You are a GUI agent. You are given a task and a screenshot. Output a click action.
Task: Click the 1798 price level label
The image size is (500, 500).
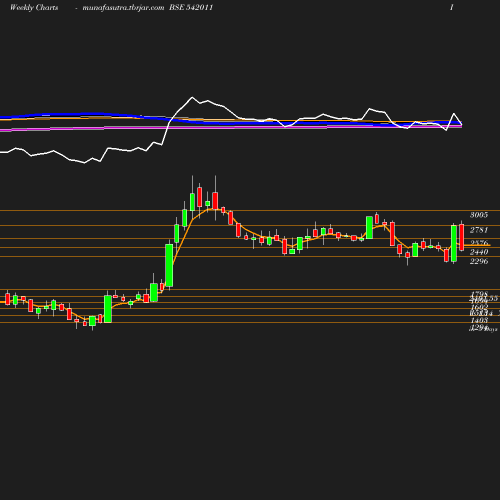(479, 294)
